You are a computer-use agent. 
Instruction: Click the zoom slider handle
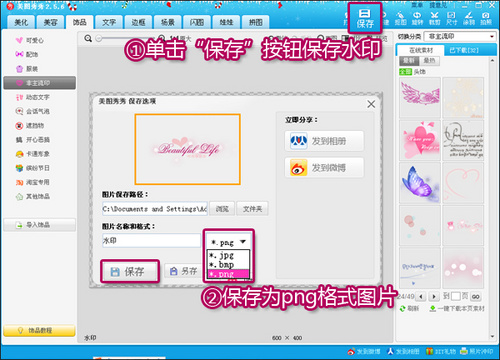pos(99,39)
